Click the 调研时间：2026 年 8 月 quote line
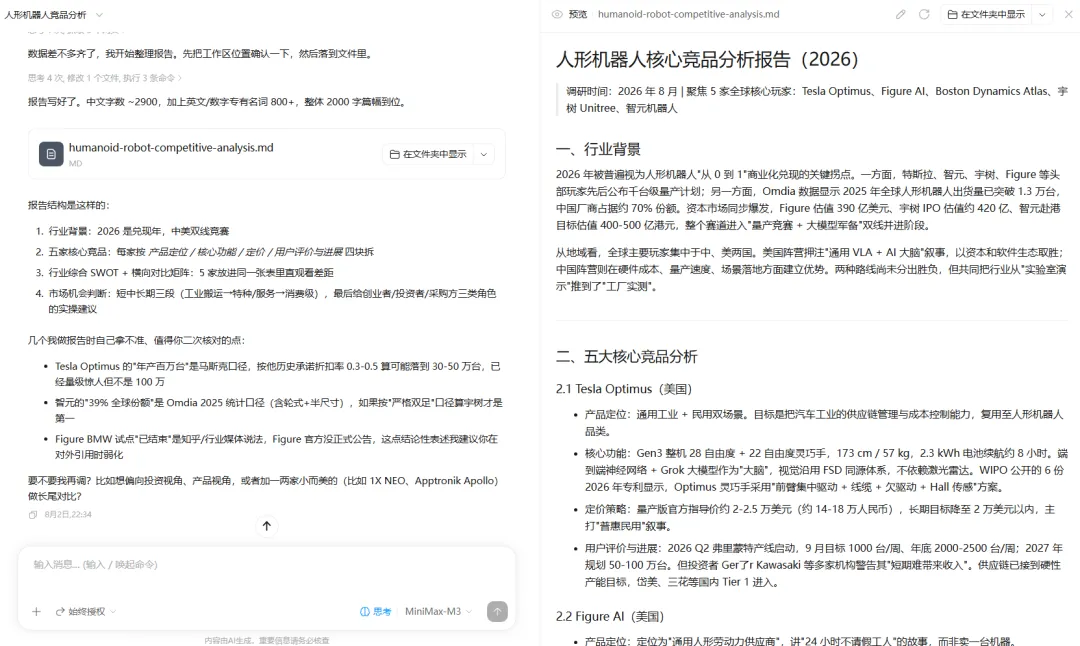1080x646 pixels. click(x=817, y=100)
